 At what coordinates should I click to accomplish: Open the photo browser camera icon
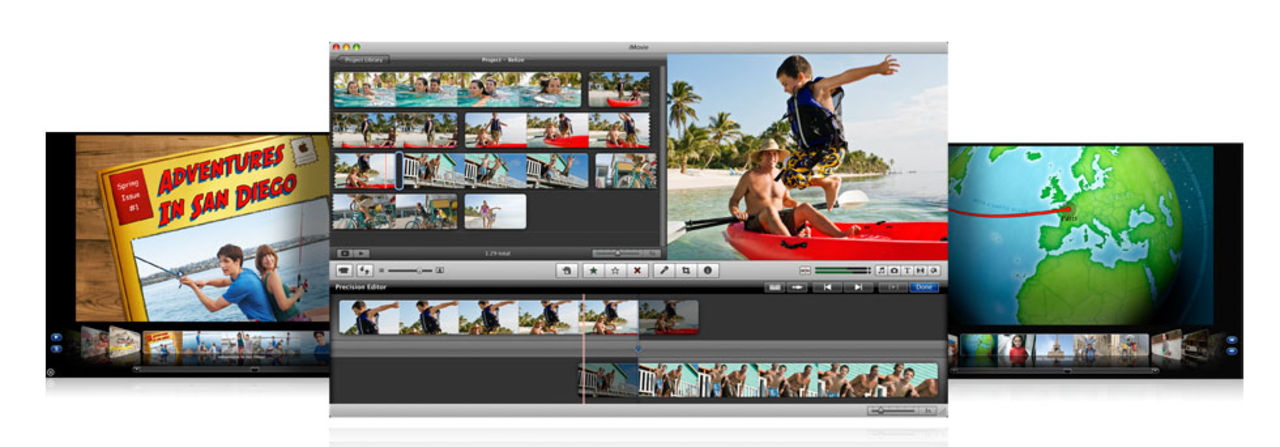click(894, 270)
